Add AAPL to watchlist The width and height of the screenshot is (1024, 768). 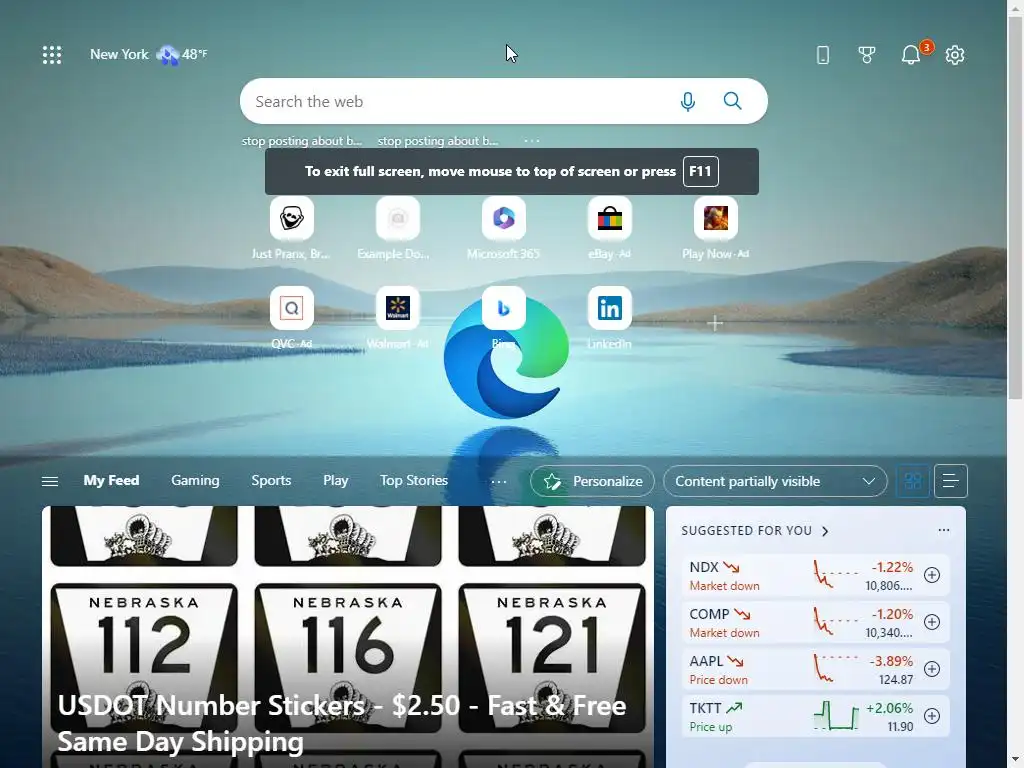932,669
